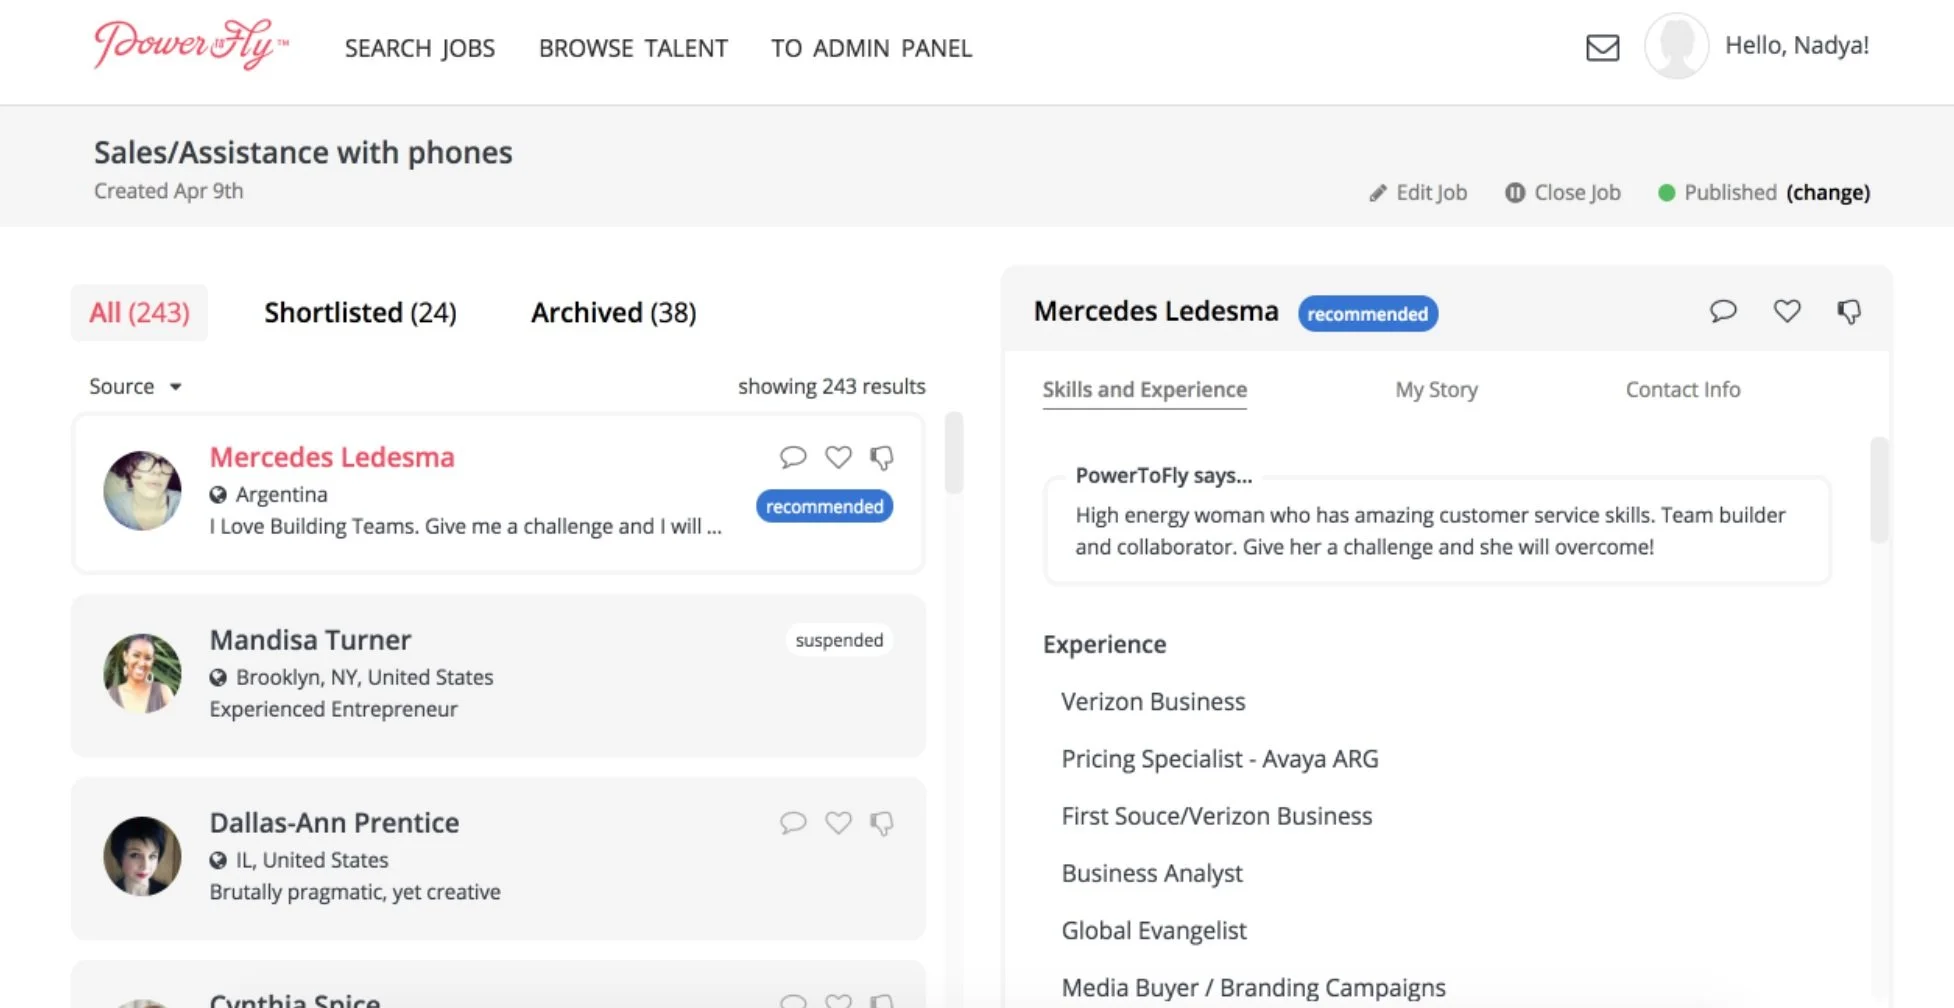The height and width of the screenshot is (1008, 1954).
Task: Click comment icon on Mercedes Ledesma card
Action: tap(793, 457)
